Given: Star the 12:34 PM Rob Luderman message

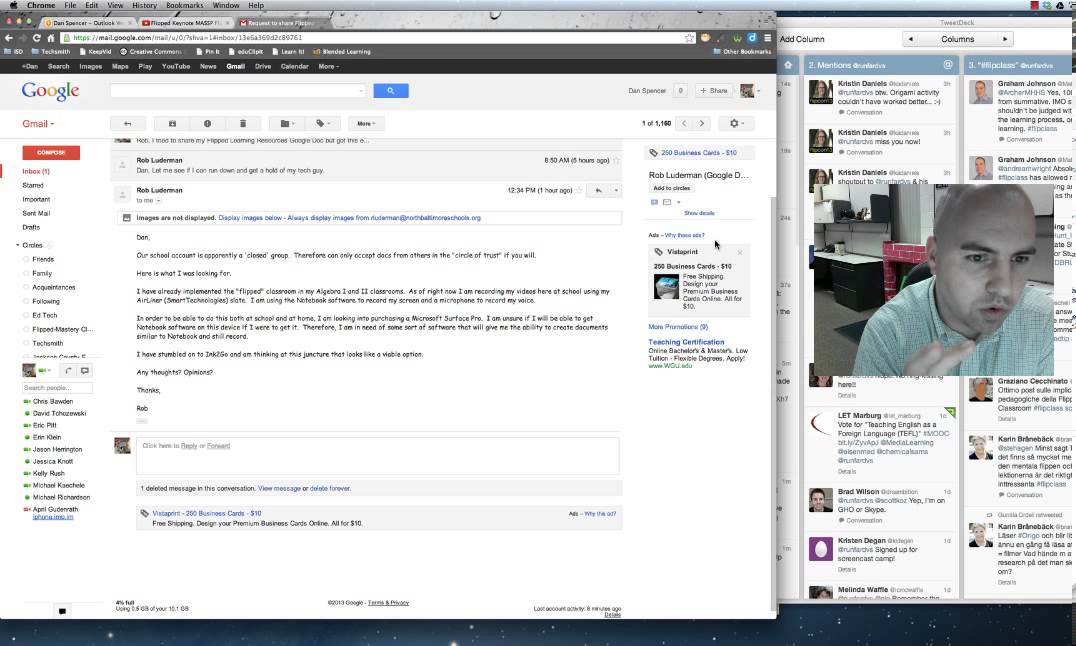Looking at the screenshot, I should point(579,190).
